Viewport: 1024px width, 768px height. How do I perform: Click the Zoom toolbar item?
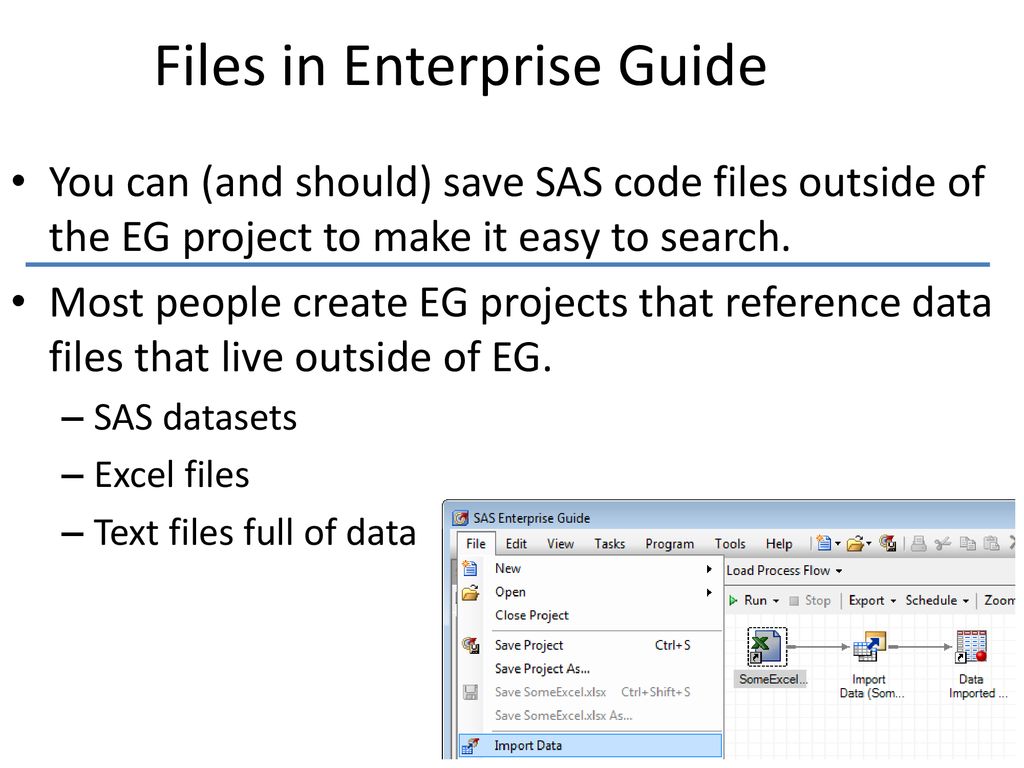tap(1000, 600)
